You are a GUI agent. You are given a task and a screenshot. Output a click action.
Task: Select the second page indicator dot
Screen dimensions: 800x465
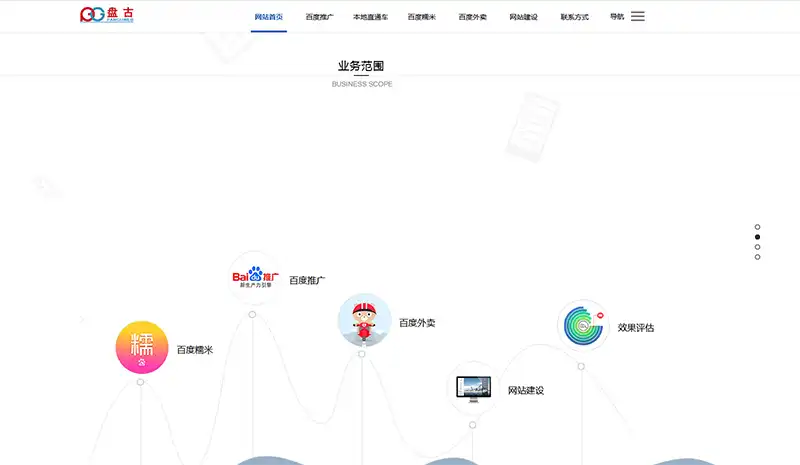point(757,237)
